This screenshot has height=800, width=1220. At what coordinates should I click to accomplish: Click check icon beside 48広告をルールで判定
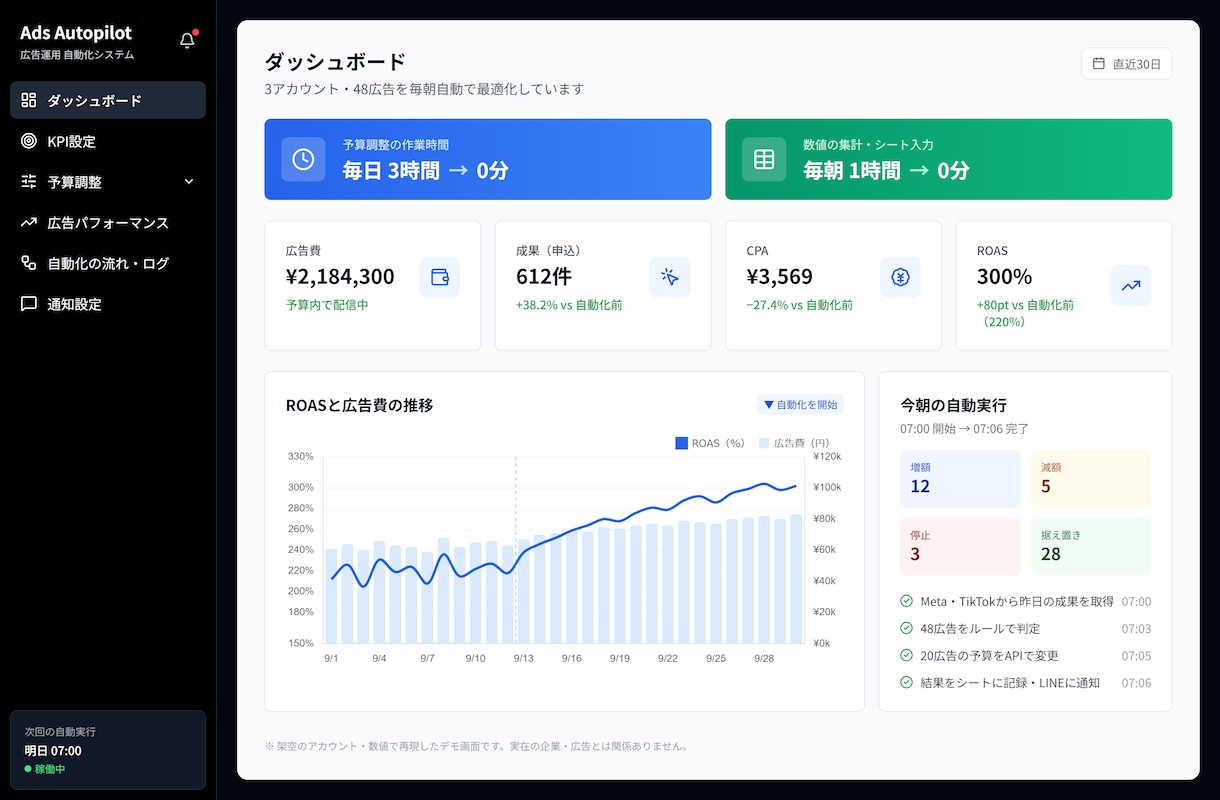906,628
